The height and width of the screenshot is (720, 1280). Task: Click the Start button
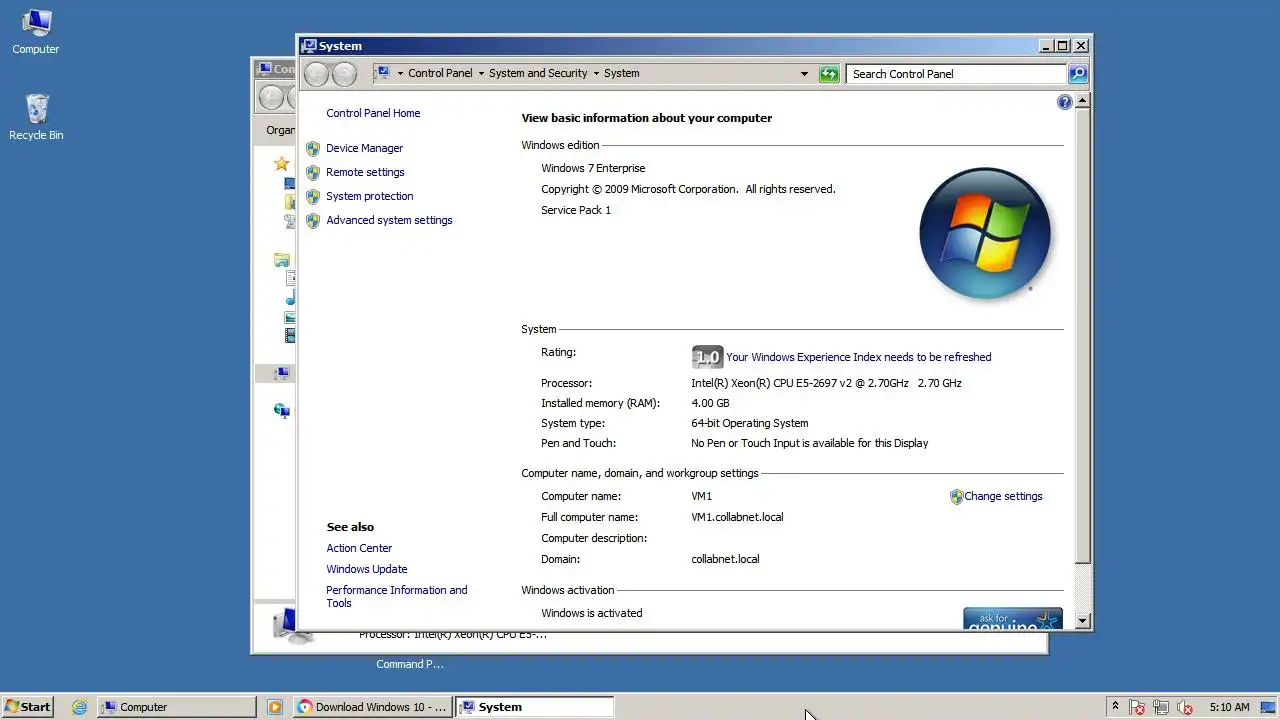coord(28,706)
